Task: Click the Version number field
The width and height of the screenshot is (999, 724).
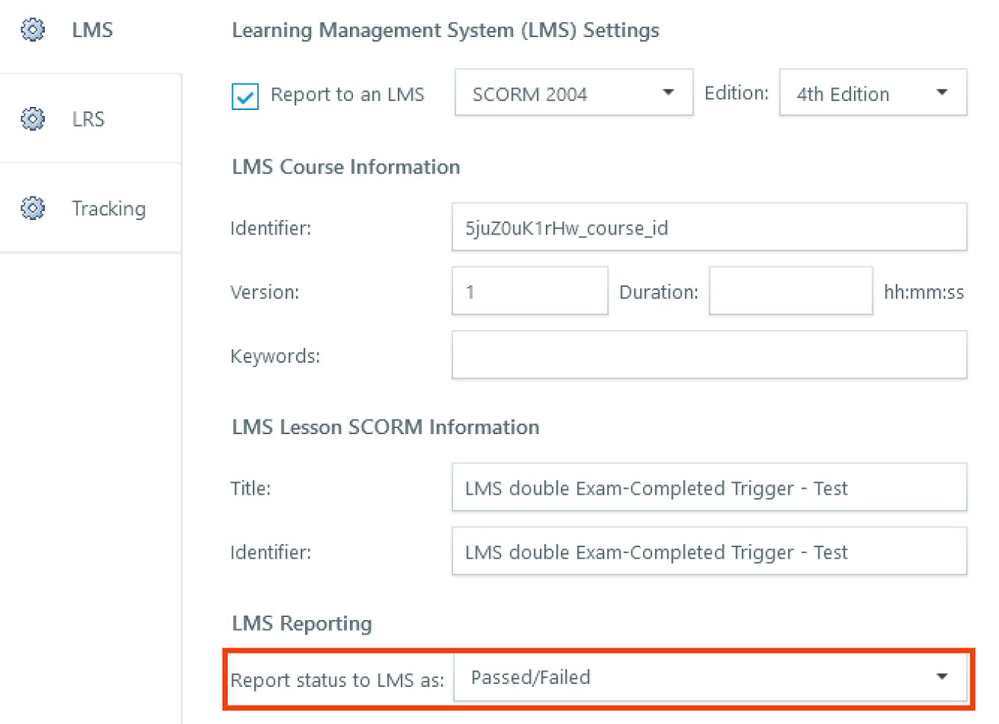Action: 529,292
